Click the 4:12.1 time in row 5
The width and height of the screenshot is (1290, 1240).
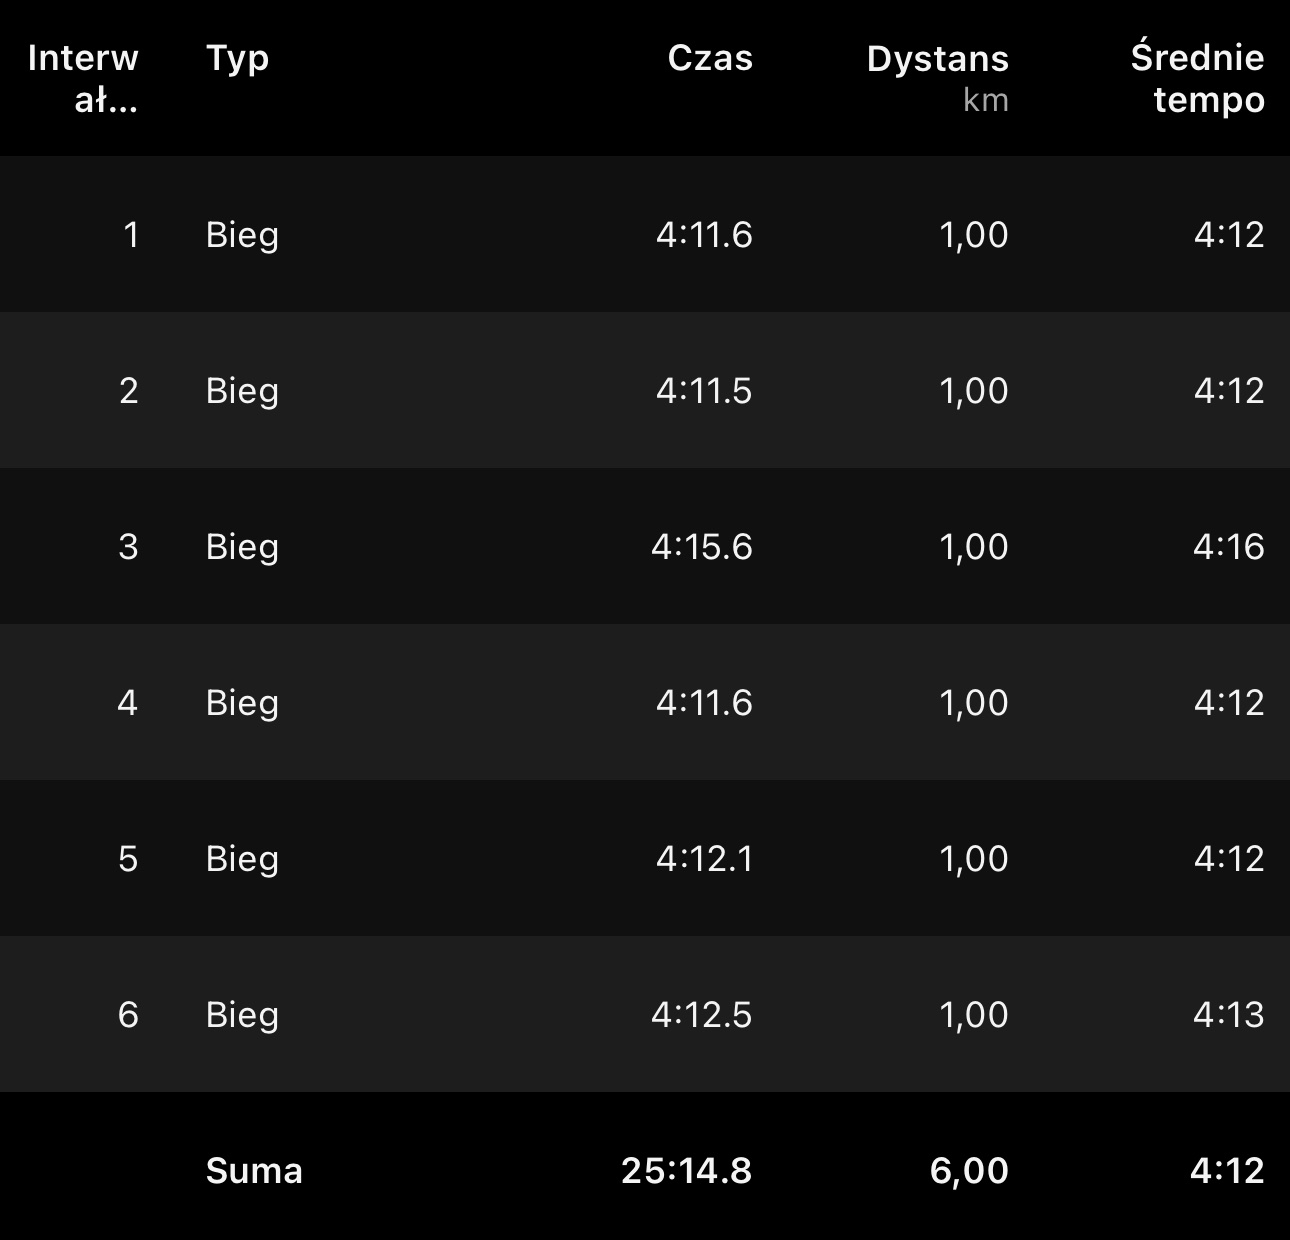click(x=704, y=859)
